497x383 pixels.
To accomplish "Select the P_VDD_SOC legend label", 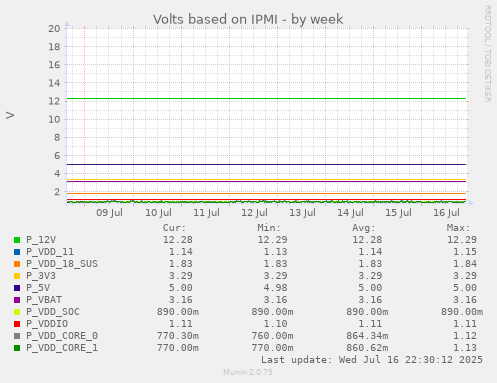I will tap(53, 312).
